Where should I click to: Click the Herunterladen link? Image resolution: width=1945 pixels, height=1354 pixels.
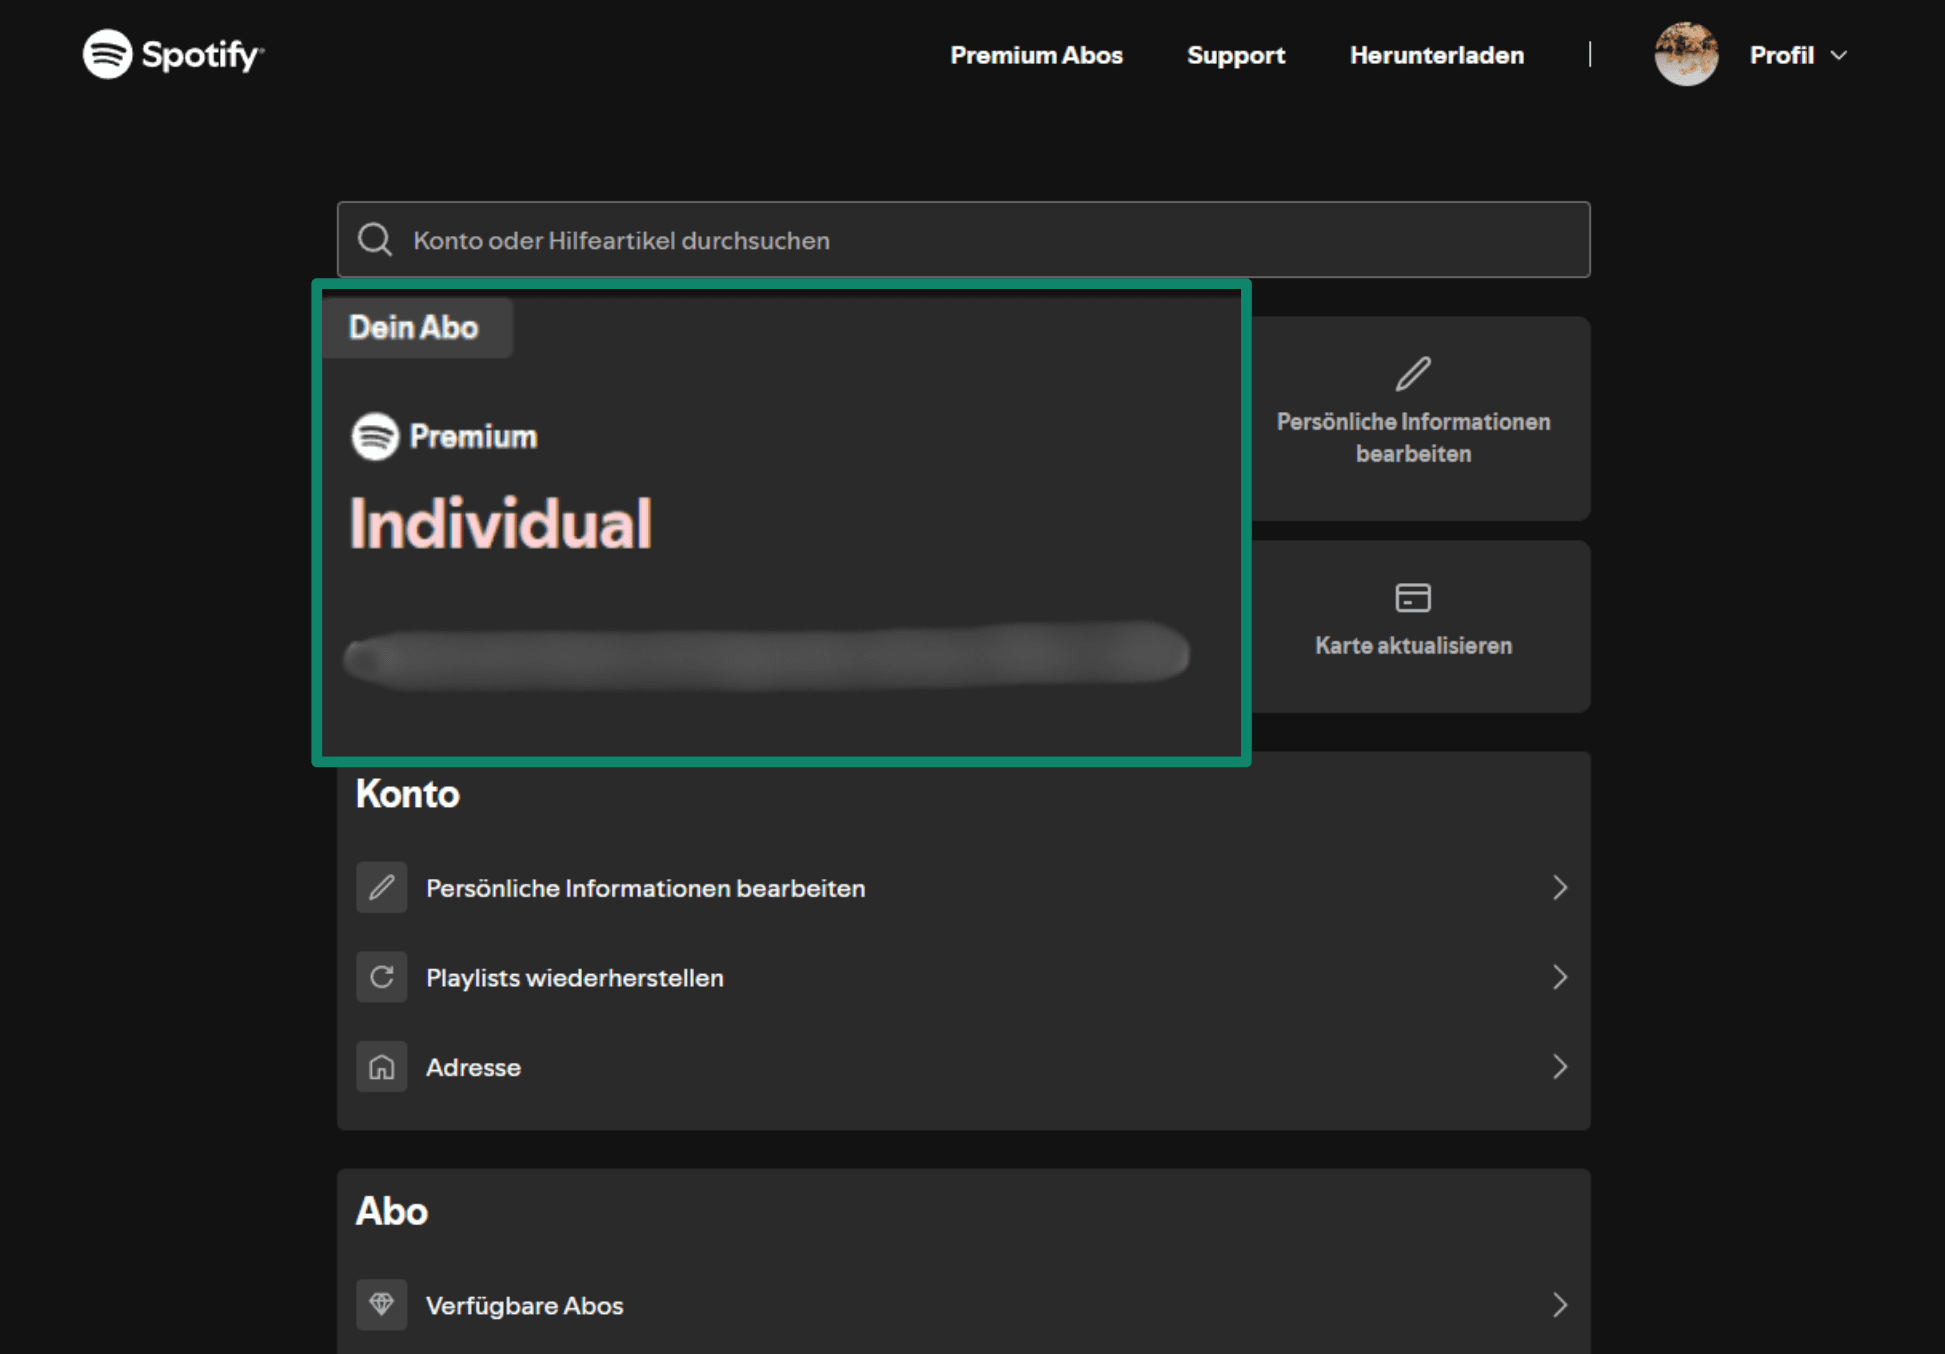coord(1435,55)
